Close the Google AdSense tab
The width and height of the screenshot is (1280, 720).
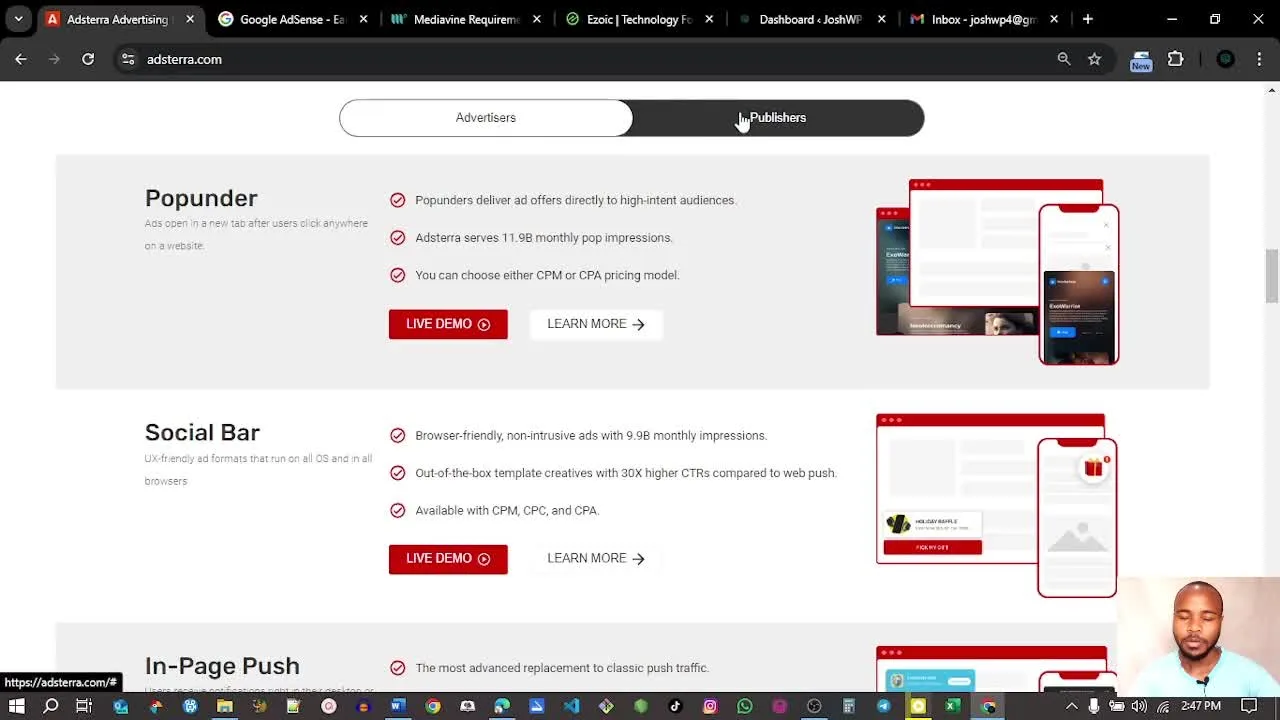click(363, 19)
